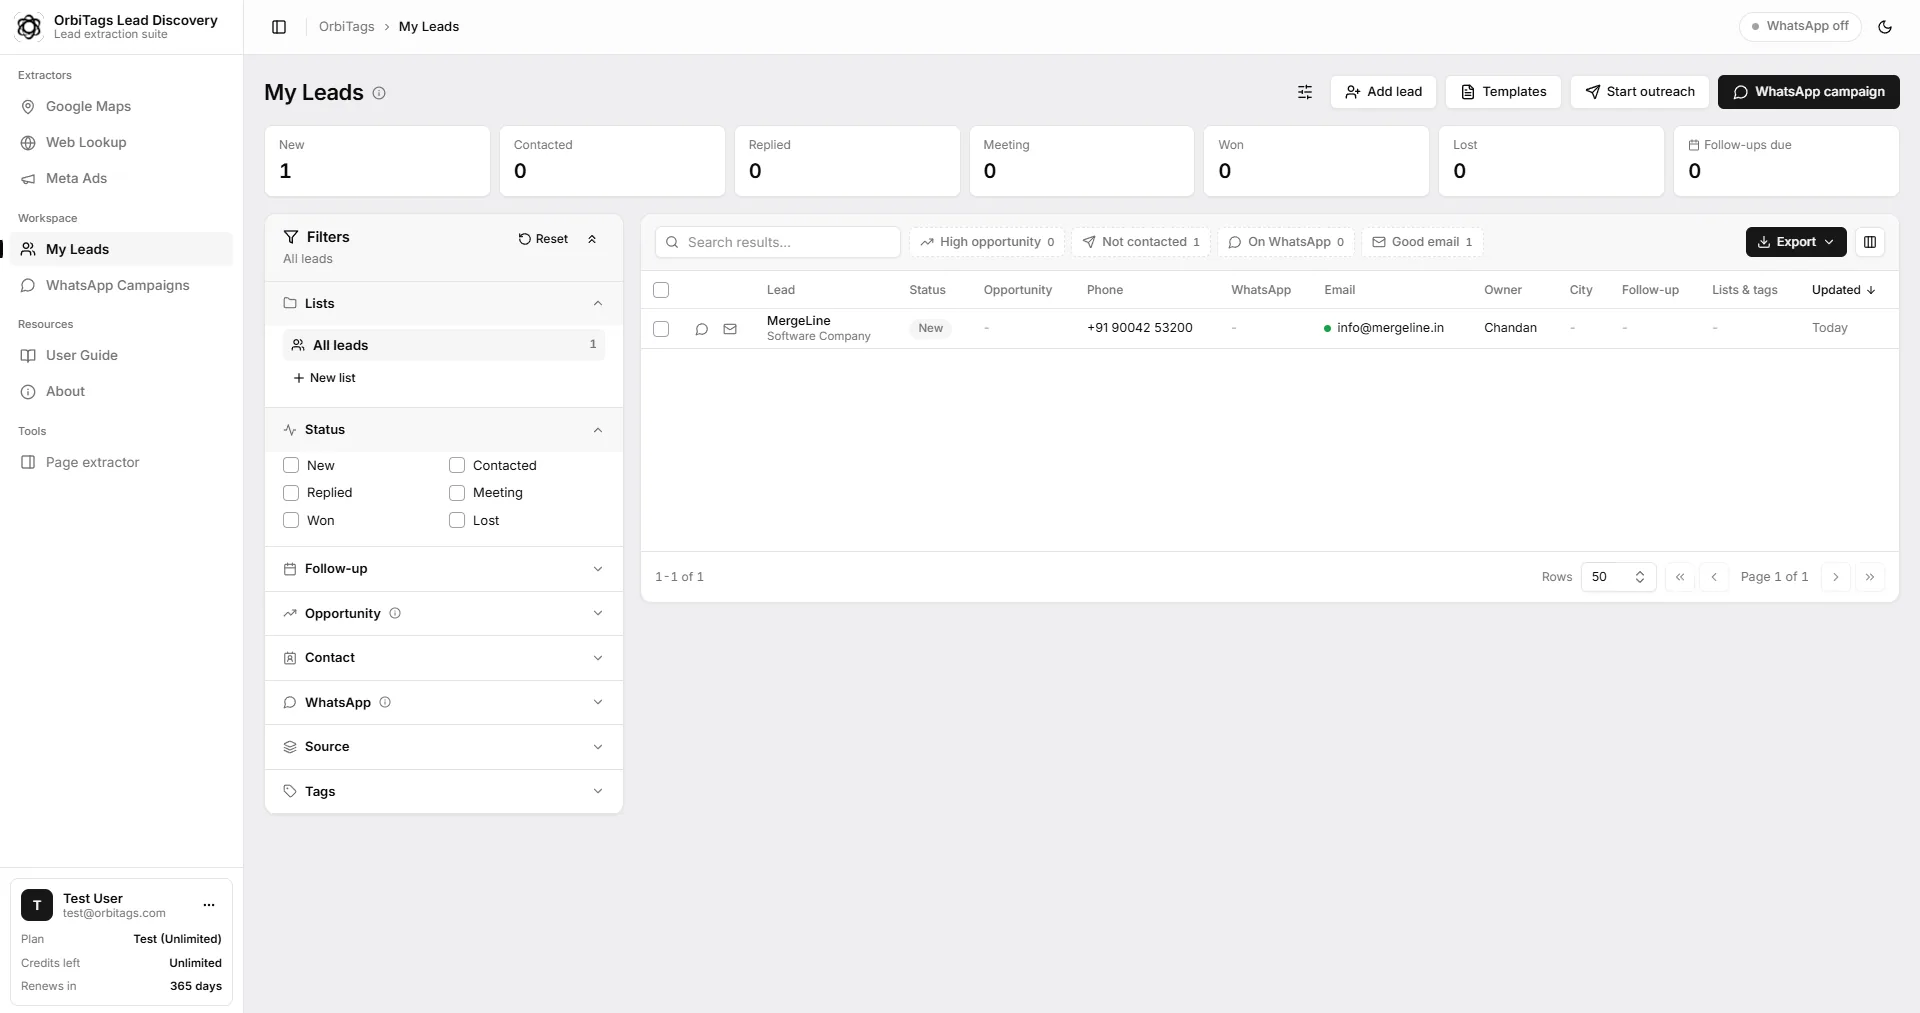Go to WhatsApp Campaigns
This screenshot has width=1920, height=1013.
point(121,286)
